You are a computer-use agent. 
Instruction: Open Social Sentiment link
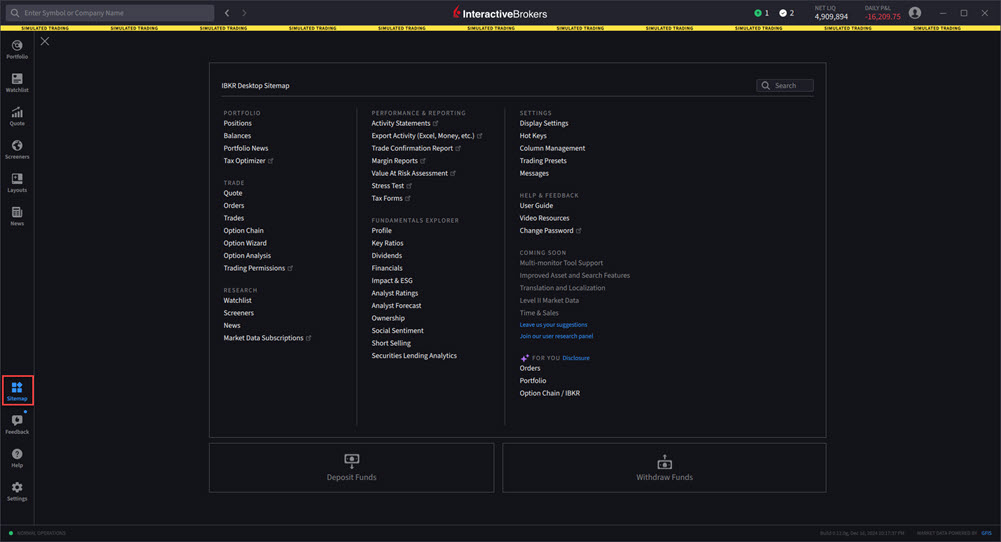click(398, 331)
